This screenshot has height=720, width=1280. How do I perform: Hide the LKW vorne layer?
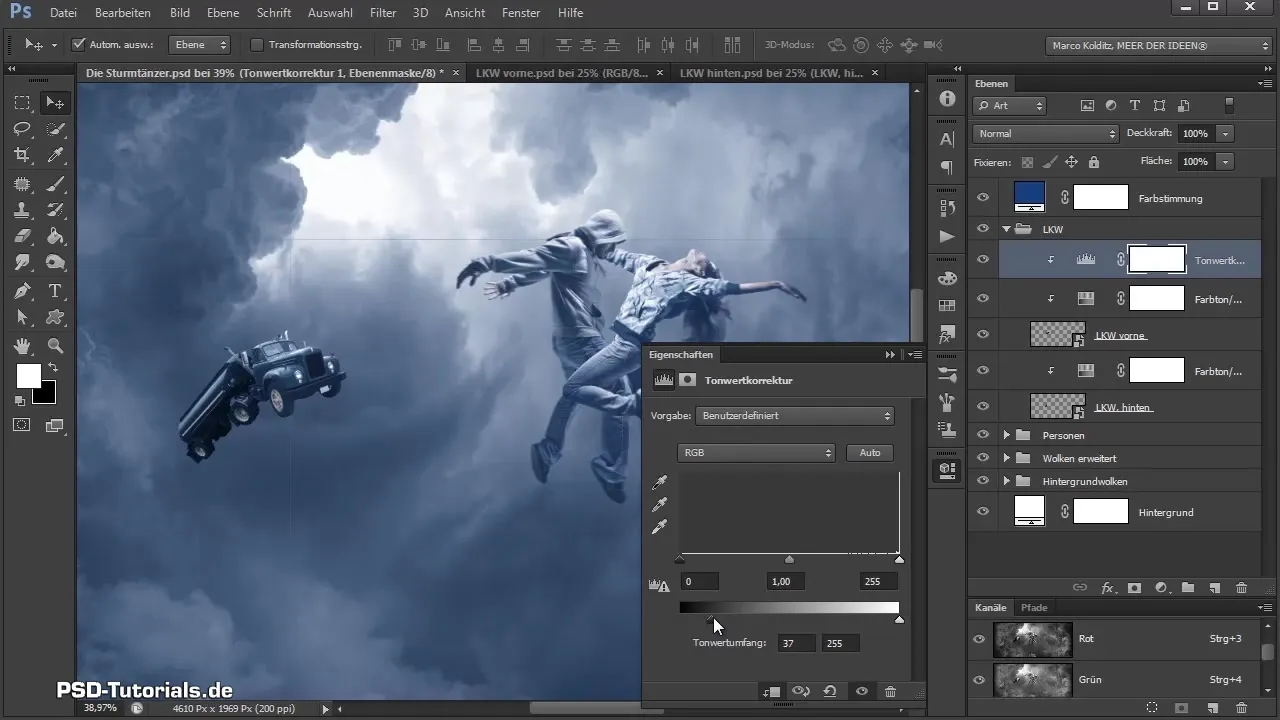tap(983, 335)
